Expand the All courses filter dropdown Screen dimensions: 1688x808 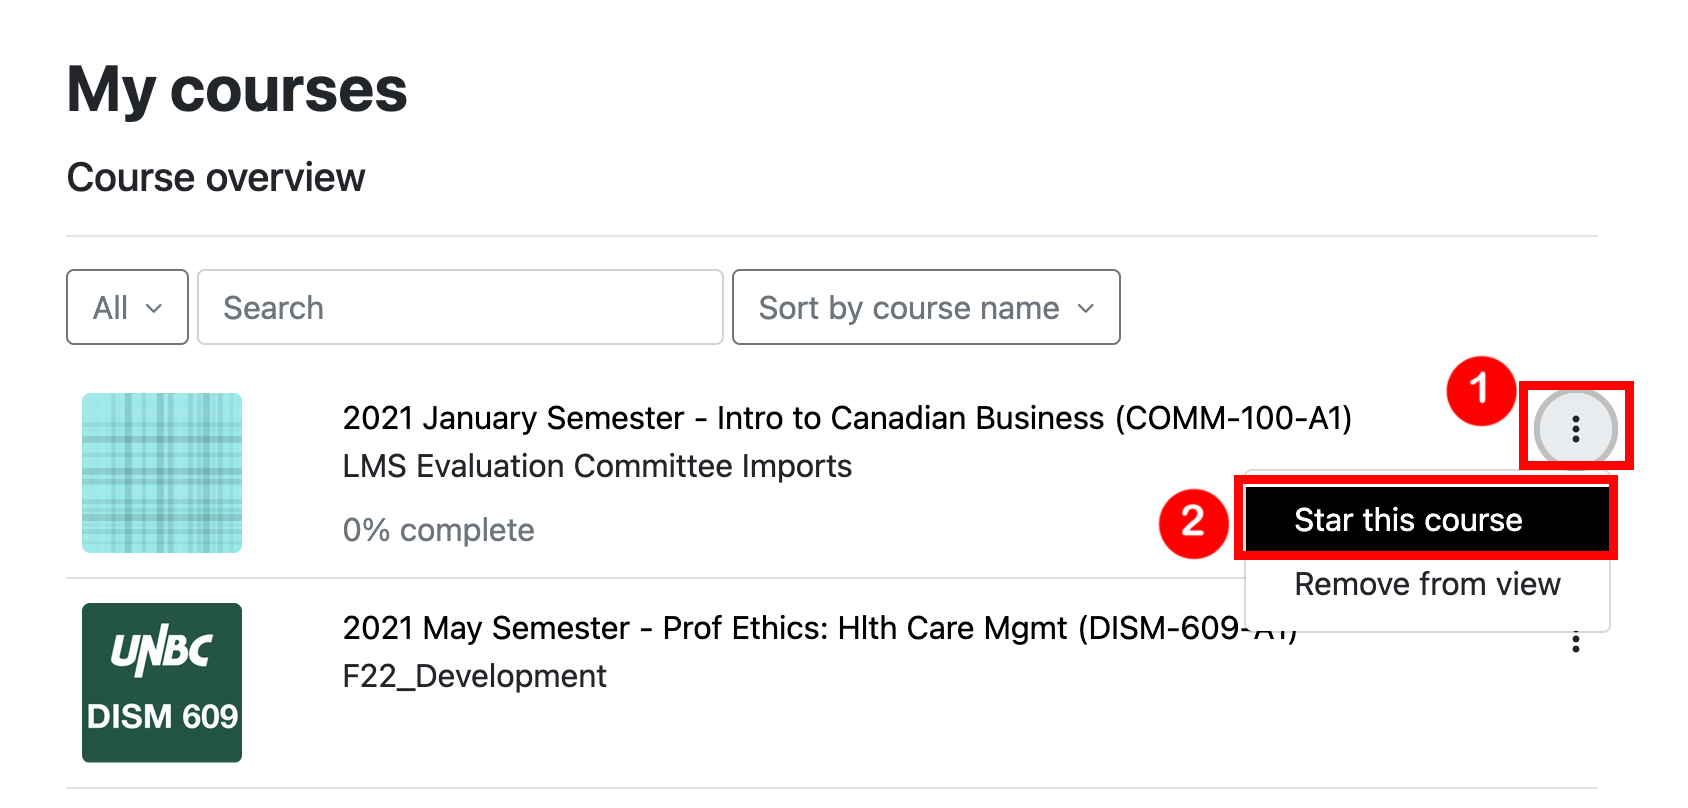(127, 308)
